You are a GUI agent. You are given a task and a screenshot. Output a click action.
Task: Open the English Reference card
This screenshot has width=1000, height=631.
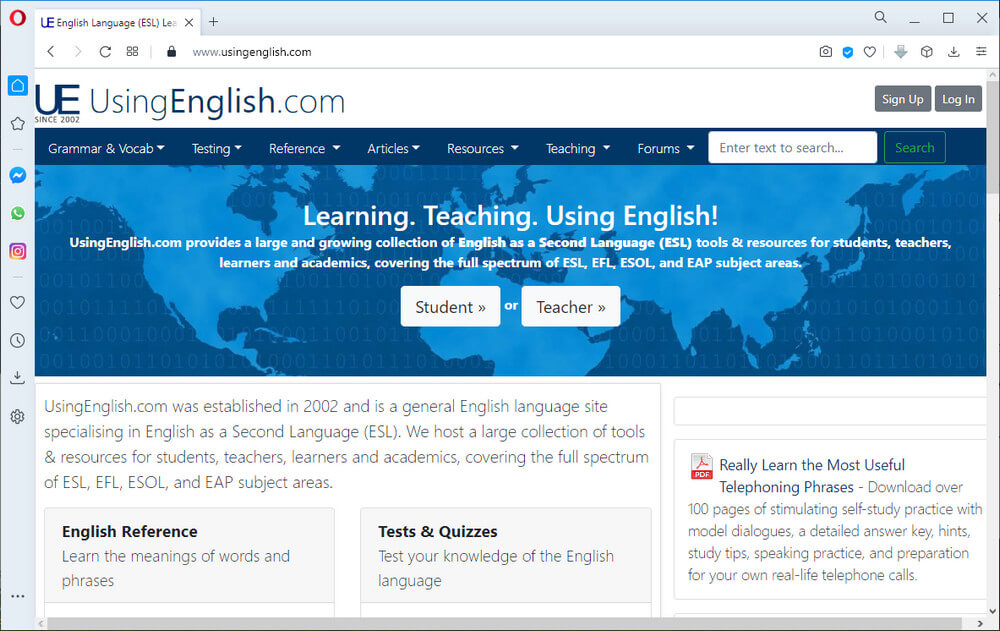(189, 555)
